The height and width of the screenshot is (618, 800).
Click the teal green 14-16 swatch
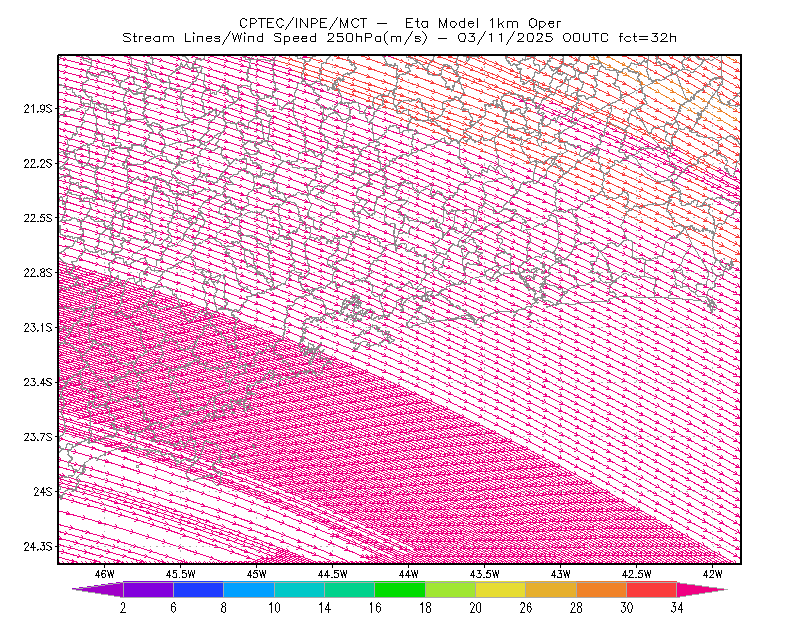(x=349, y=589)
